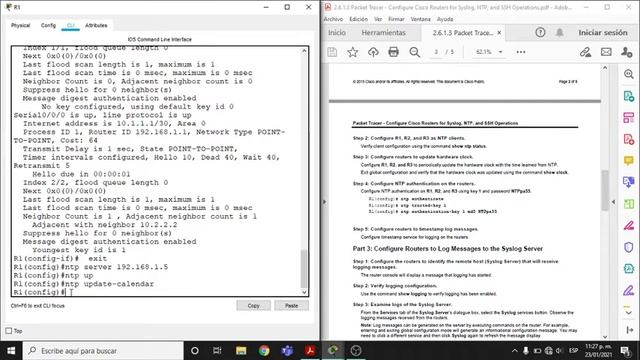Image resolution: width=640 pixels, height=360 pixels.
Task: Select the CLI tab in R1
Action: 71,25
